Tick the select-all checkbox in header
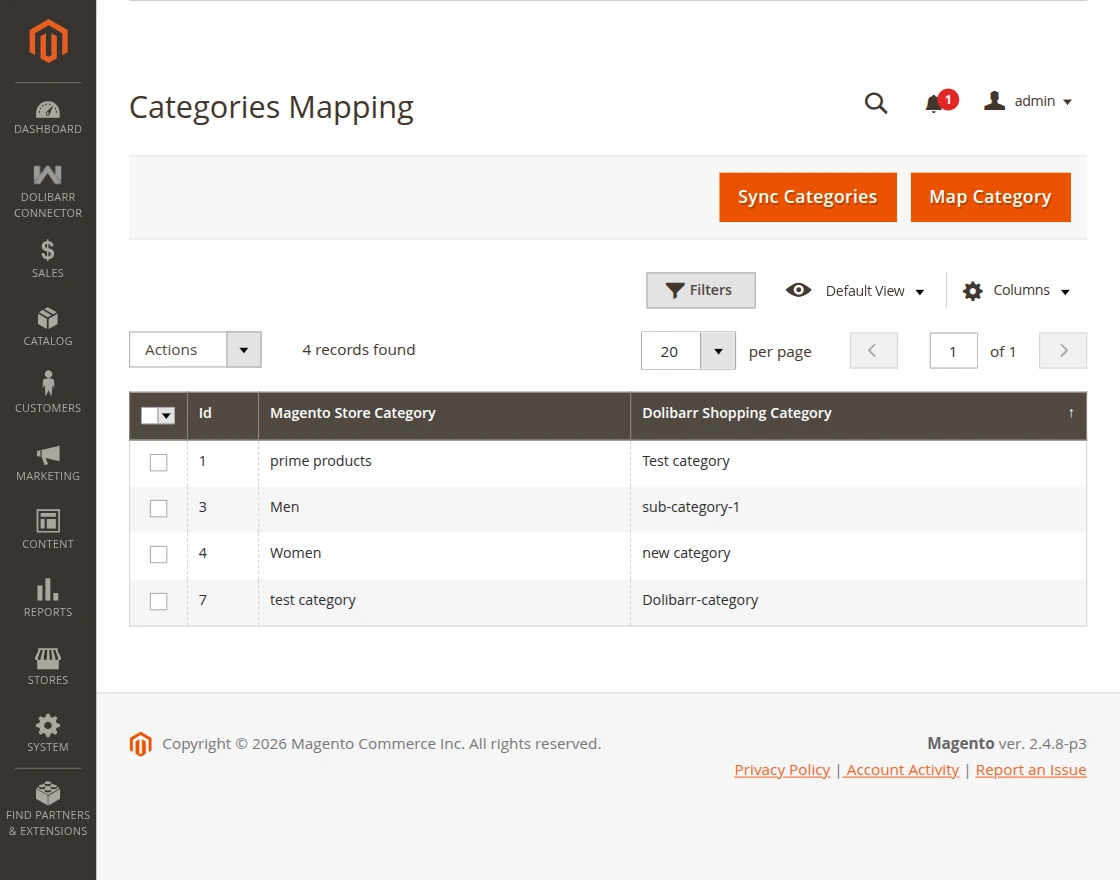1120x880 pixels. click(151, 414)
